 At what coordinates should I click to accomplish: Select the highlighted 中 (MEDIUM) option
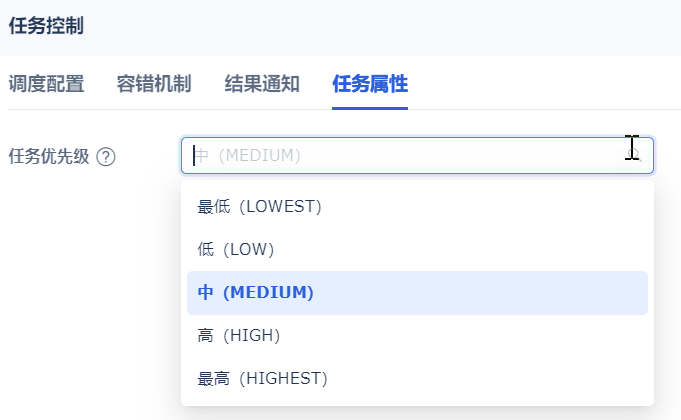[x=256, y=292]
